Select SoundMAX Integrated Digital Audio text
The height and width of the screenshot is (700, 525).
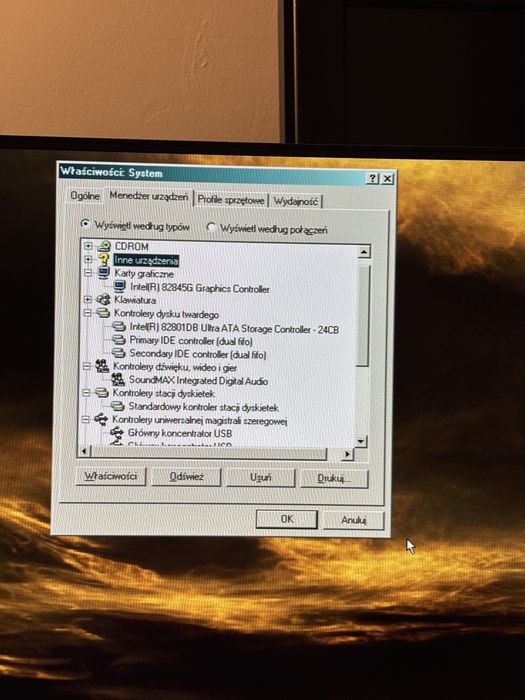(x=198, y=381)
